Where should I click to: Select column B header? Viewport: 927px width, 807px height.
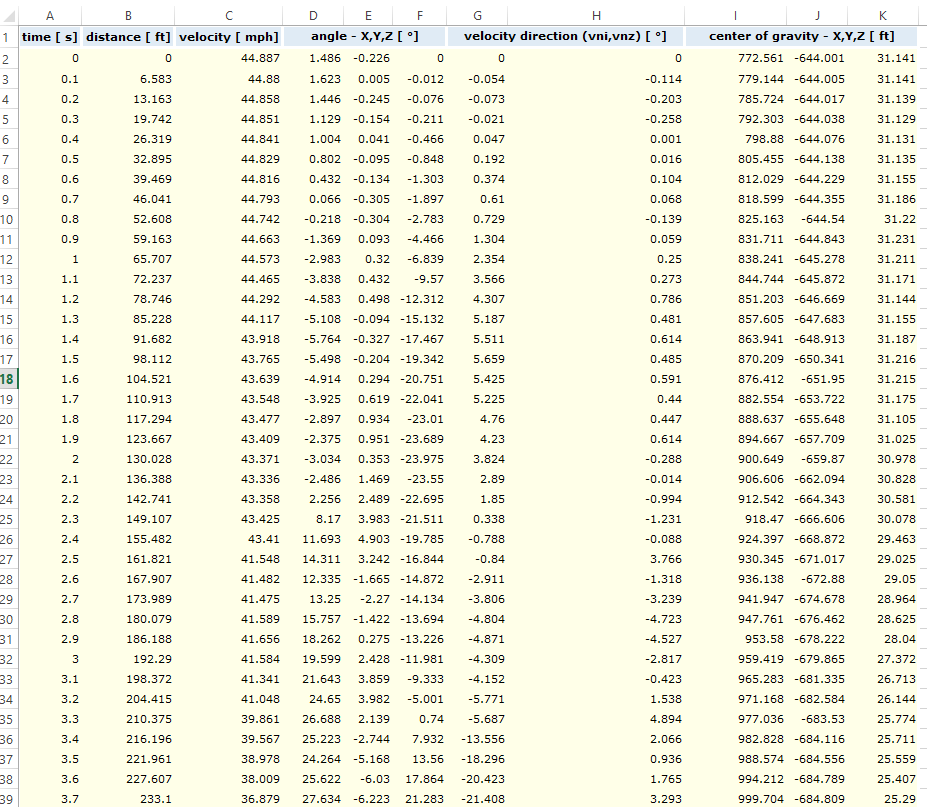pyautogui.click(x=128, y=16)
